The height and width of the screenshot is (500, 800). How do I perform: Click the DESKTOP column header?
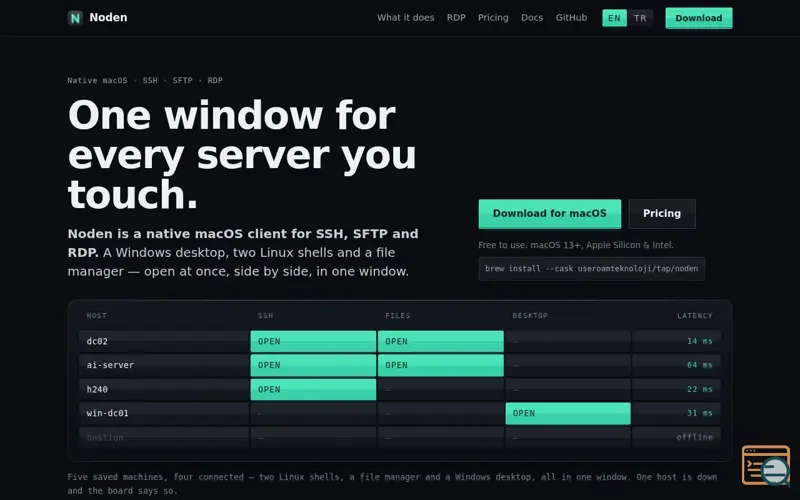pos(530,316)
